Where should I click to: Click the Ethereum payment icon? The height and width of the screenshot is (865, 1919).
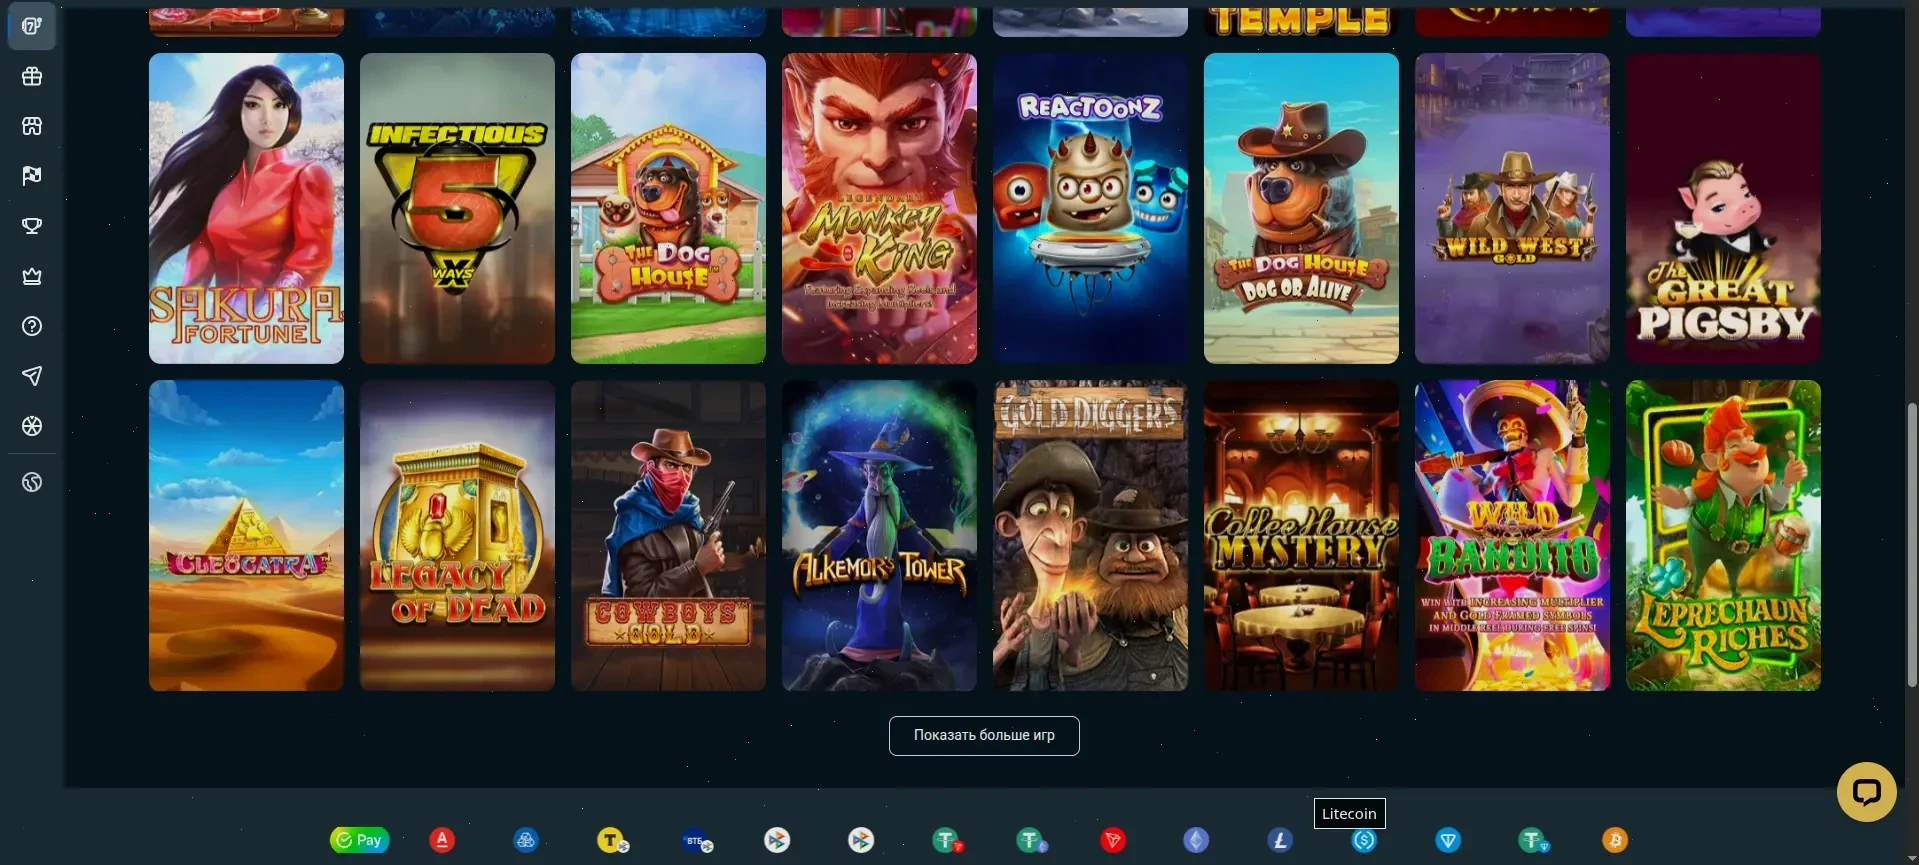pyautogui.click(x=1196, y=840)
